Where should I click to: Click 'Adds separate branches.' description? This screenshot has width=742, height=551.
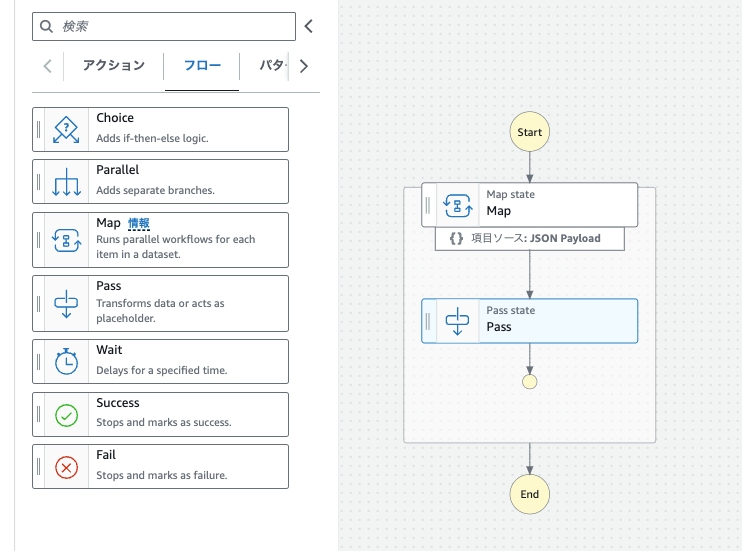tap(155, 190)
